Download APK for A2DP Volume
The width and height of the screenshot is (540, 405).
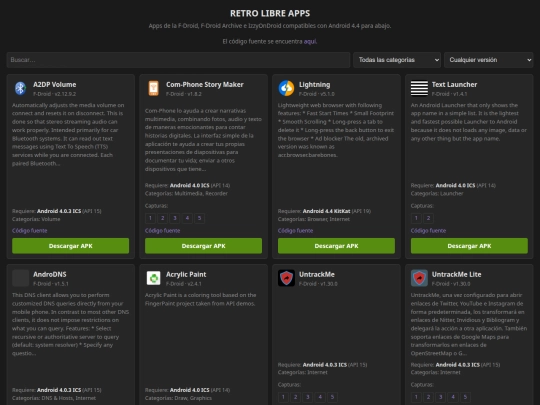(x=71, y=246)
